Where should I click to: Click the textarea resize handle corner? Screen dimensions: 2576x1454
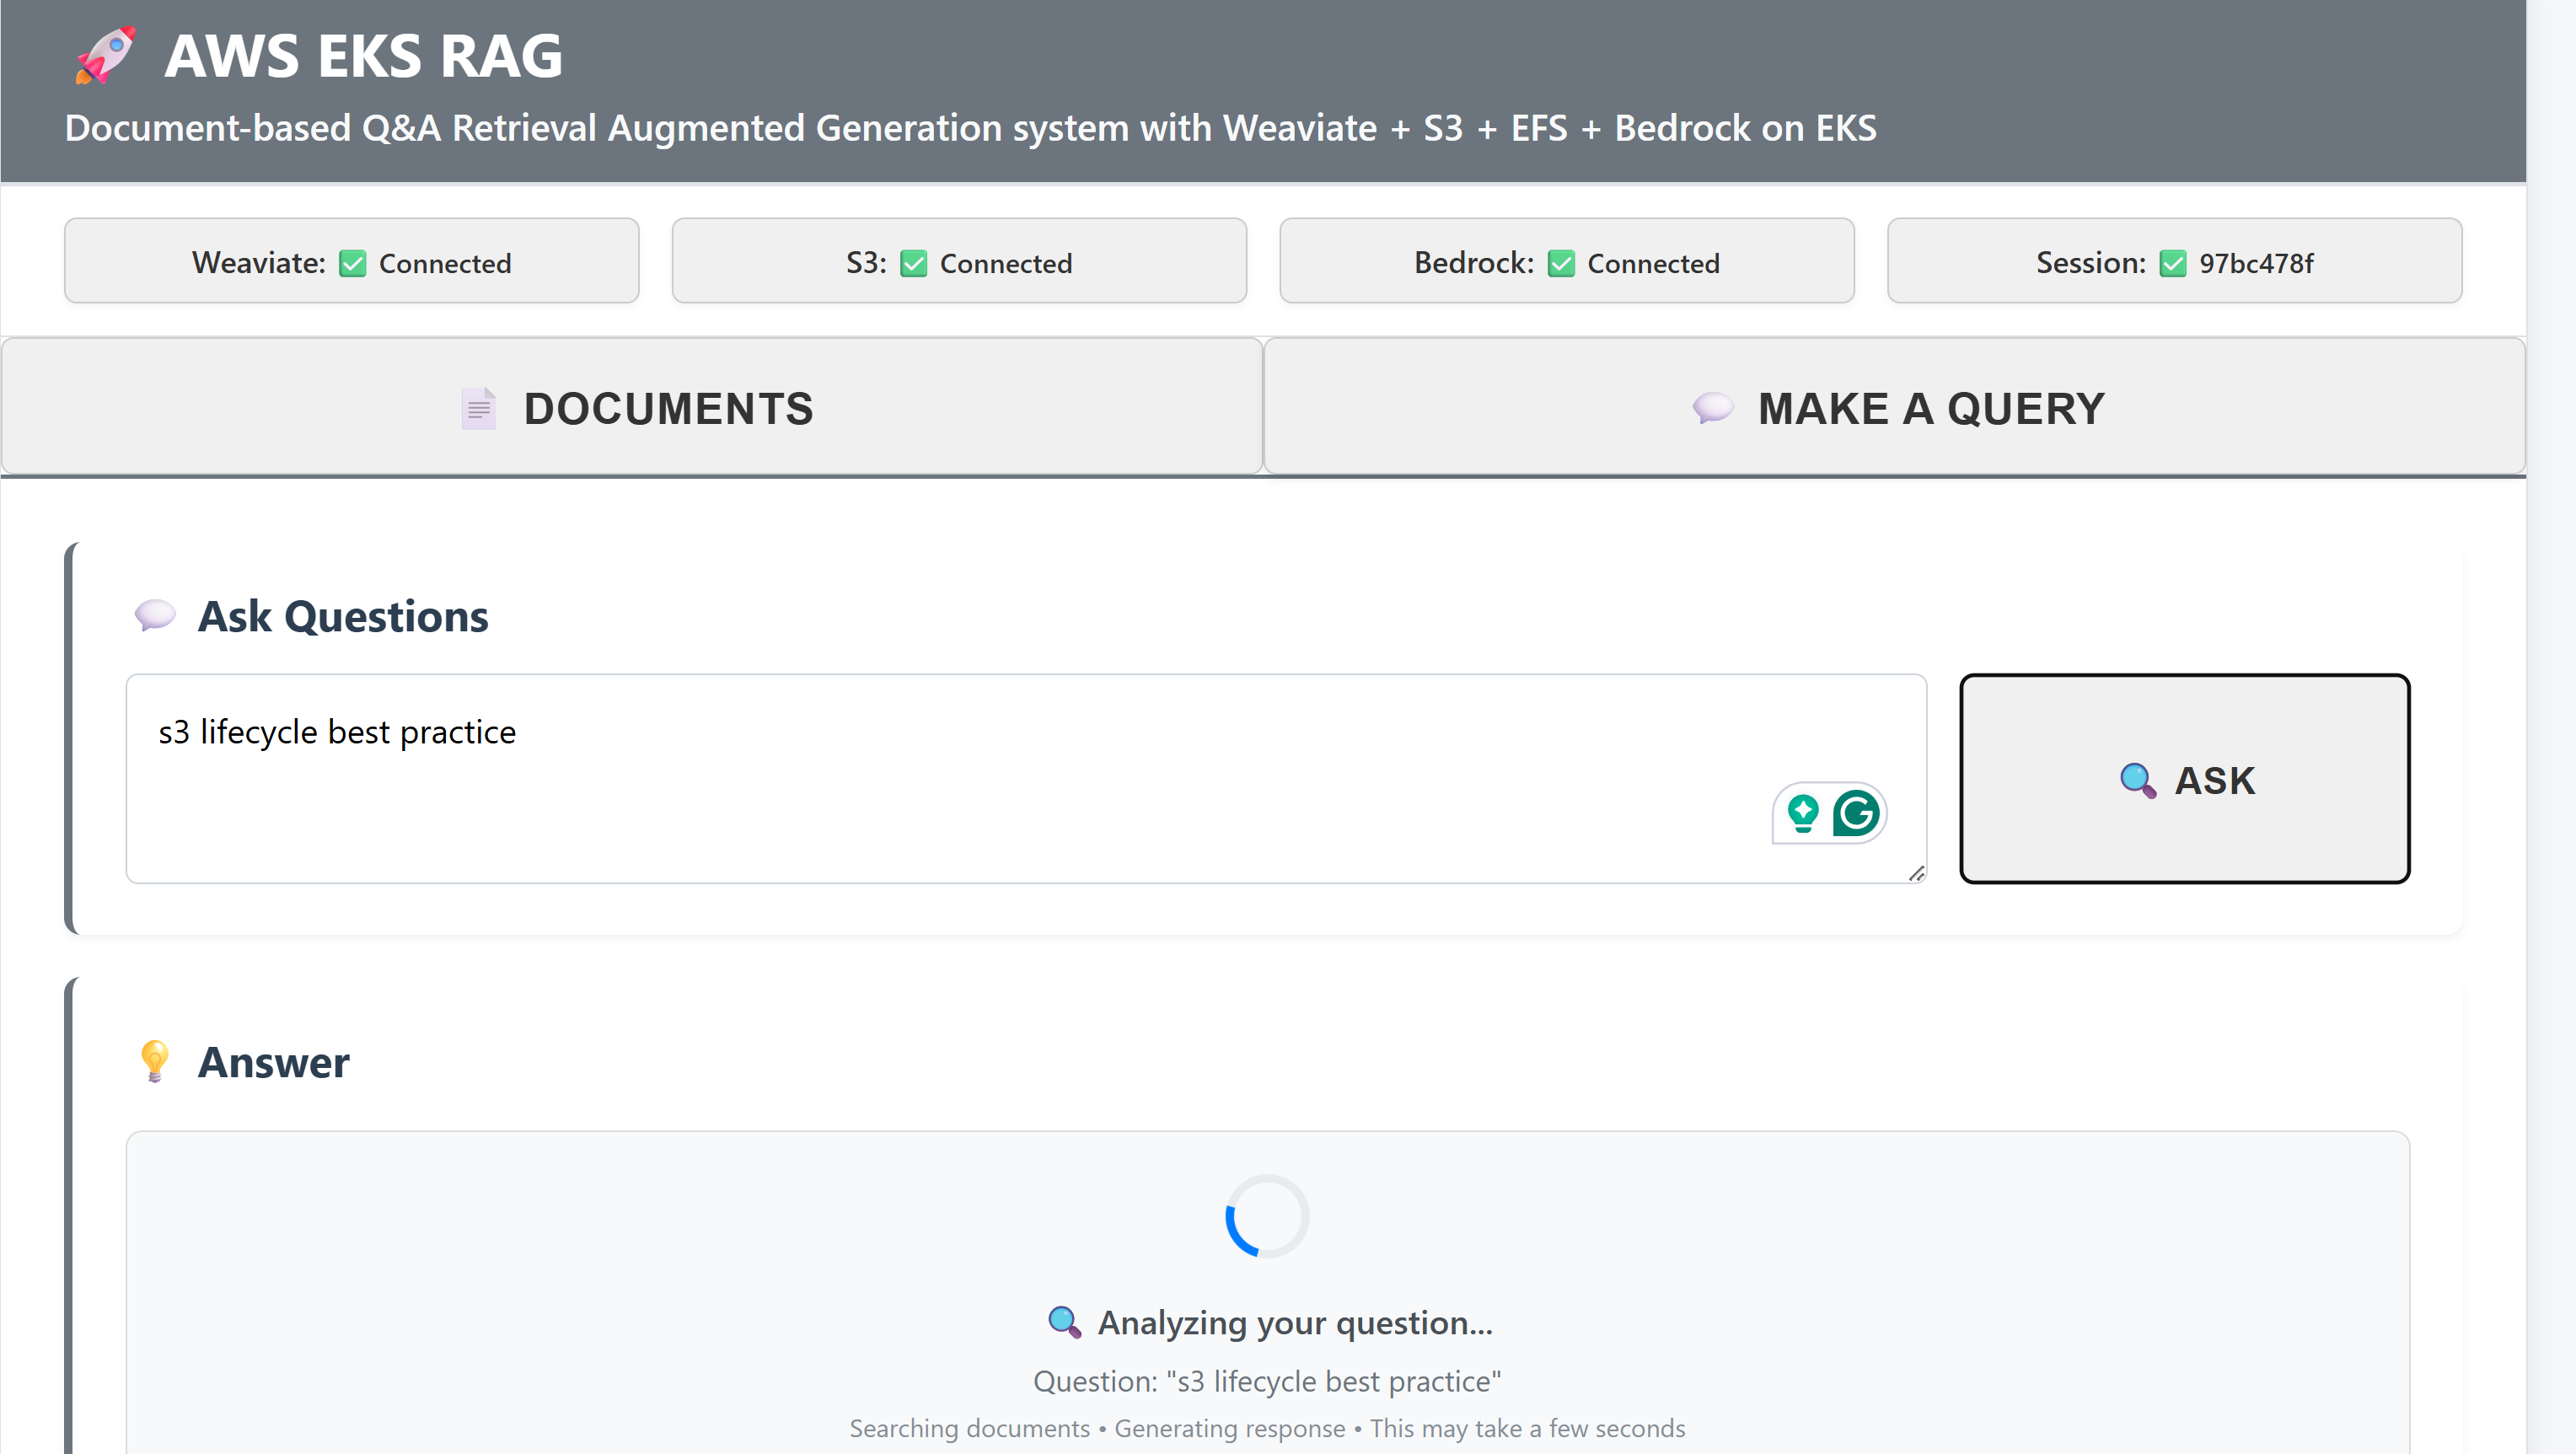[1916, 874]
